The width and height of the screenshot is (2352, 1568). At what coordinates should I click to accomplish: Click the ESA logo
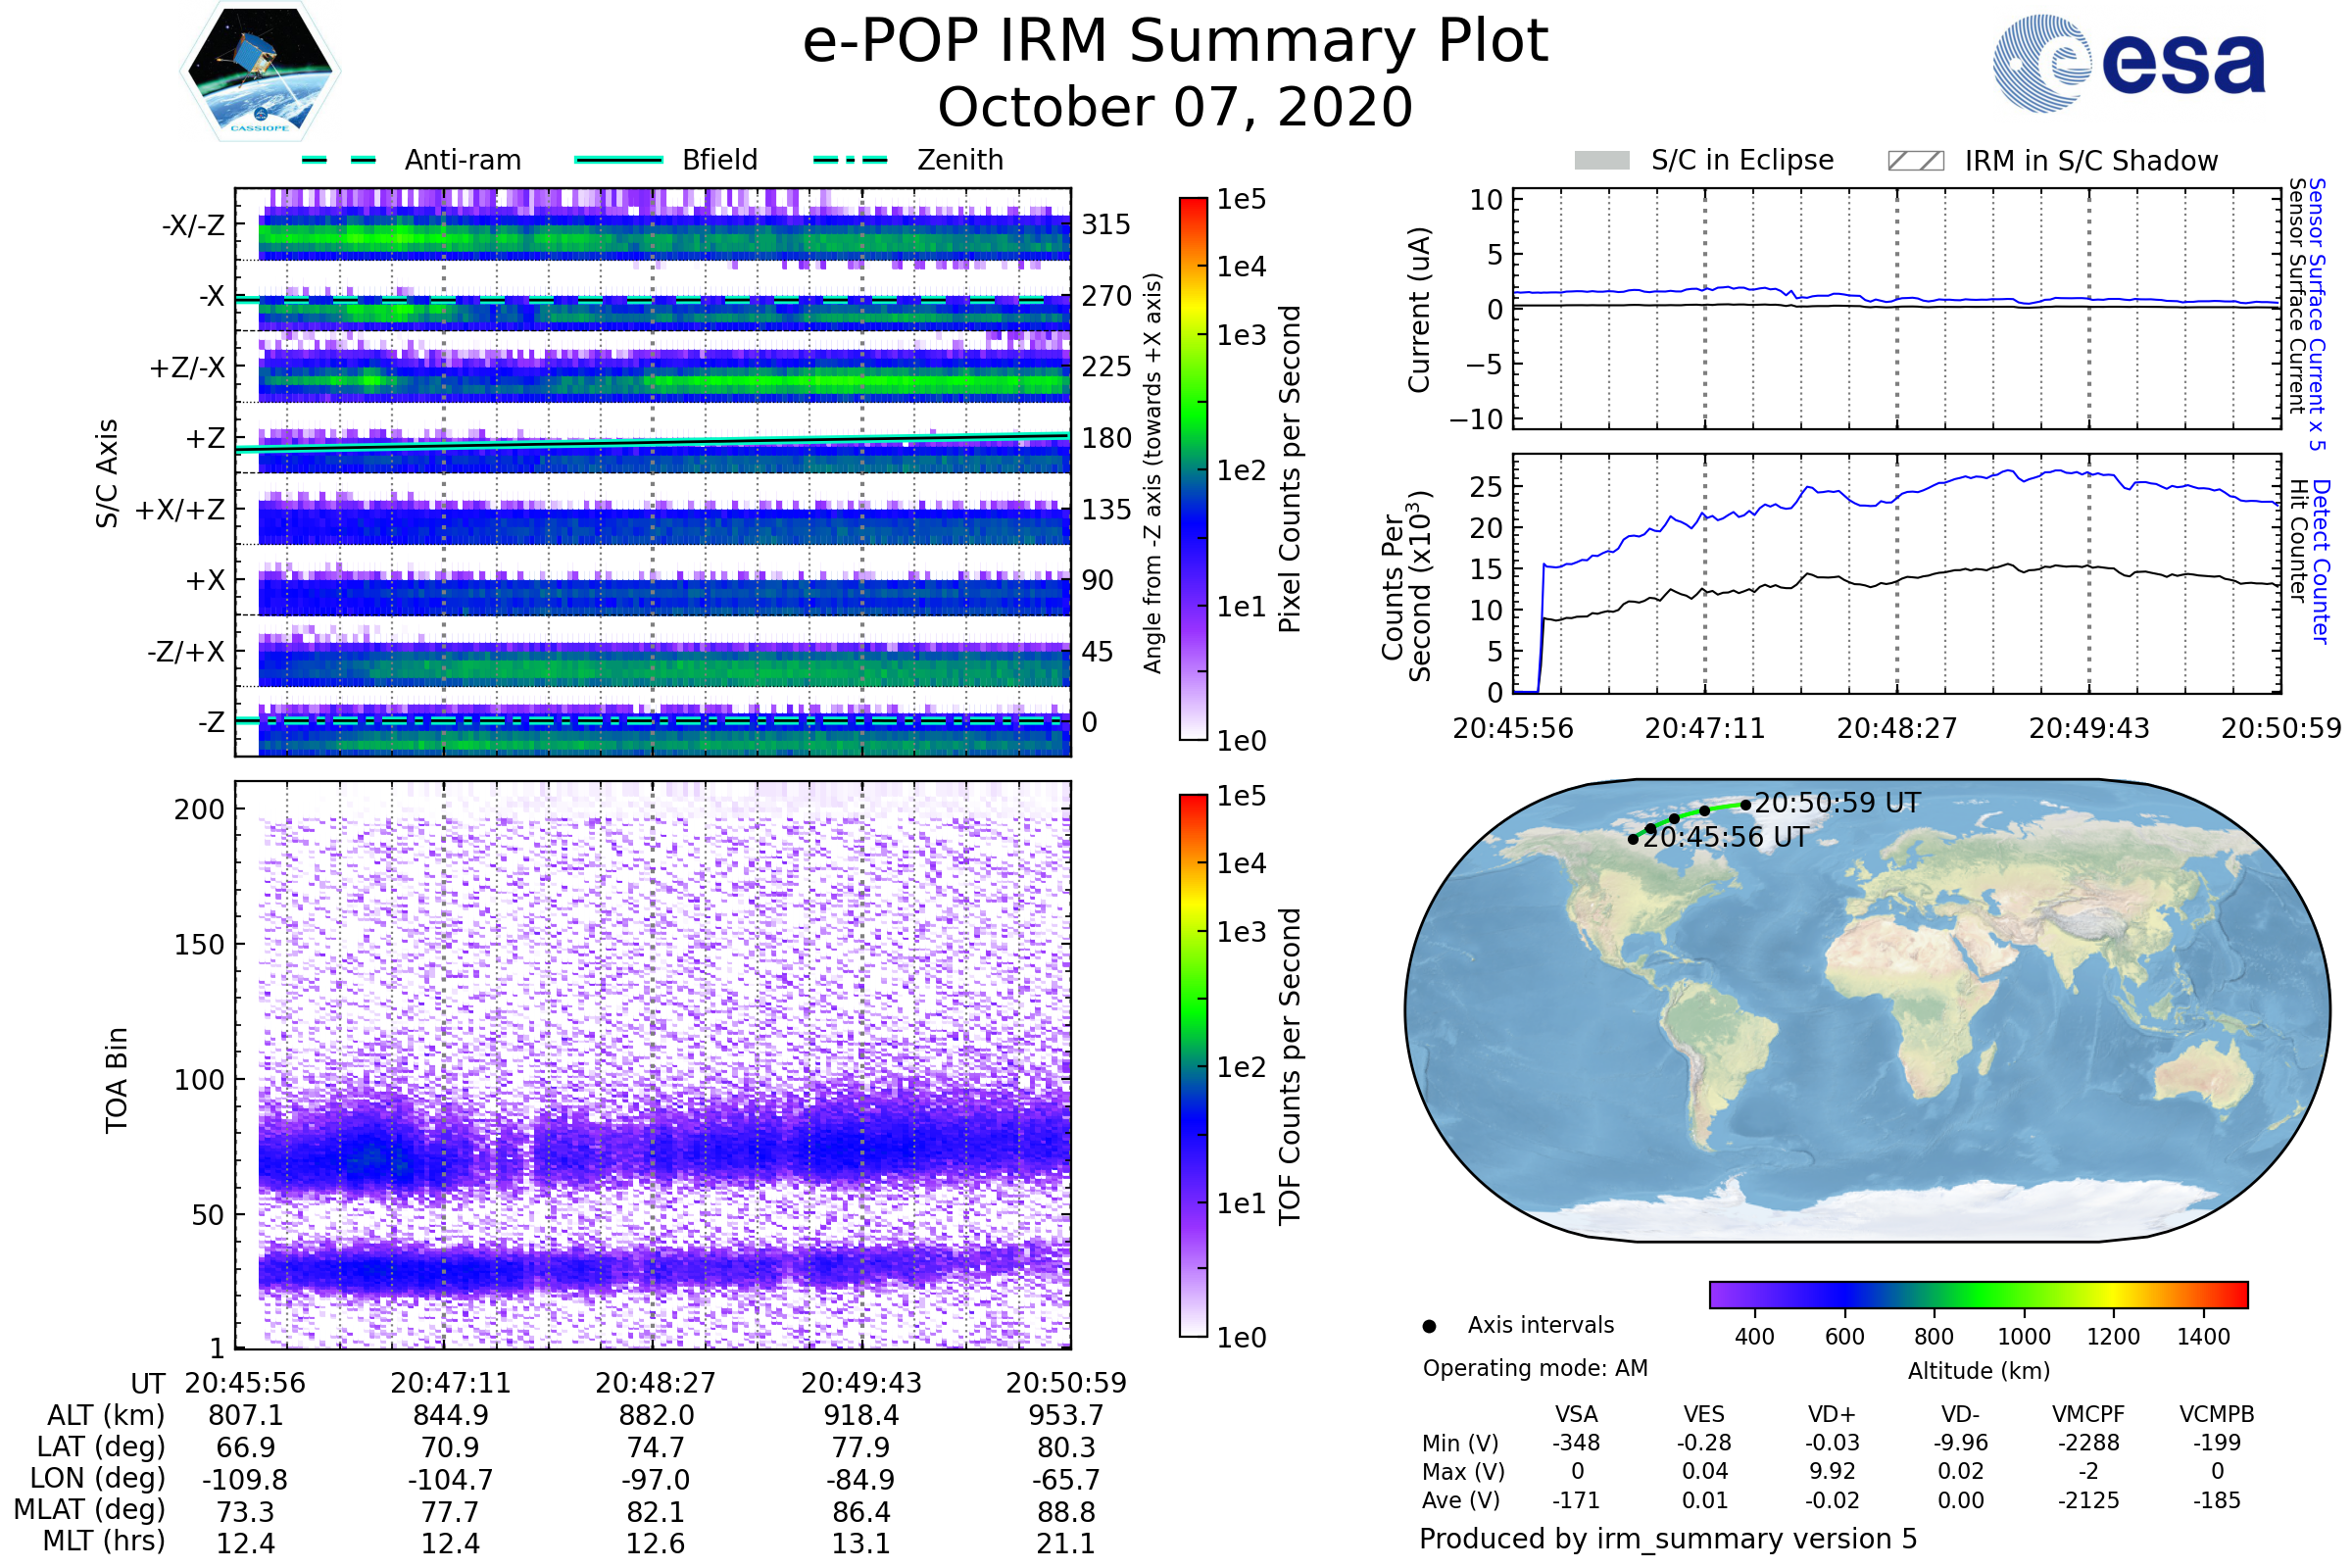tap(2128, 62)
